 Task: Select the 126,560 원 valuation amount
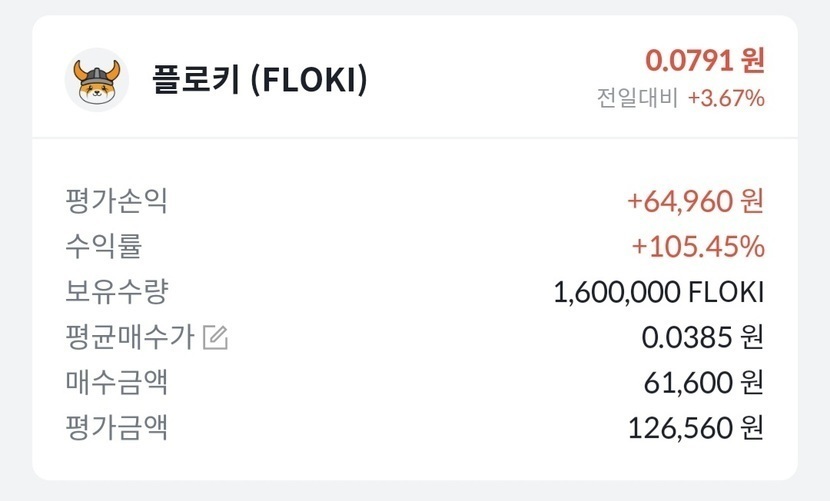coord(696,428)
